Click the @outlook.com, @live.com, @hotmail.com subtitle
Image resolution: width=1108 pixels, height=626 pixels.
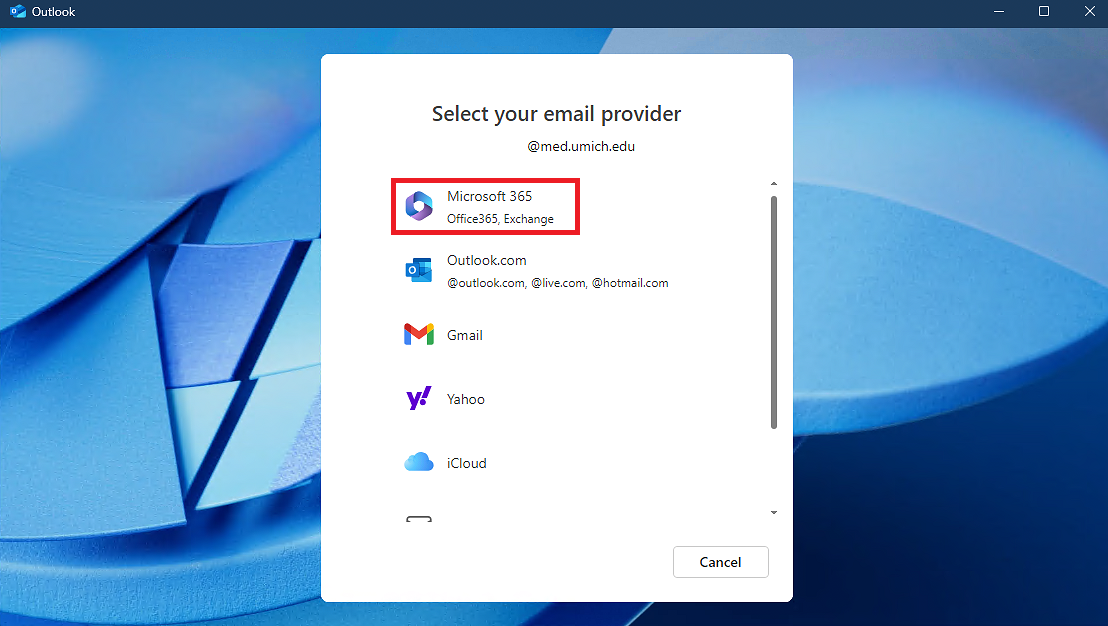click(x=557, y=283)
